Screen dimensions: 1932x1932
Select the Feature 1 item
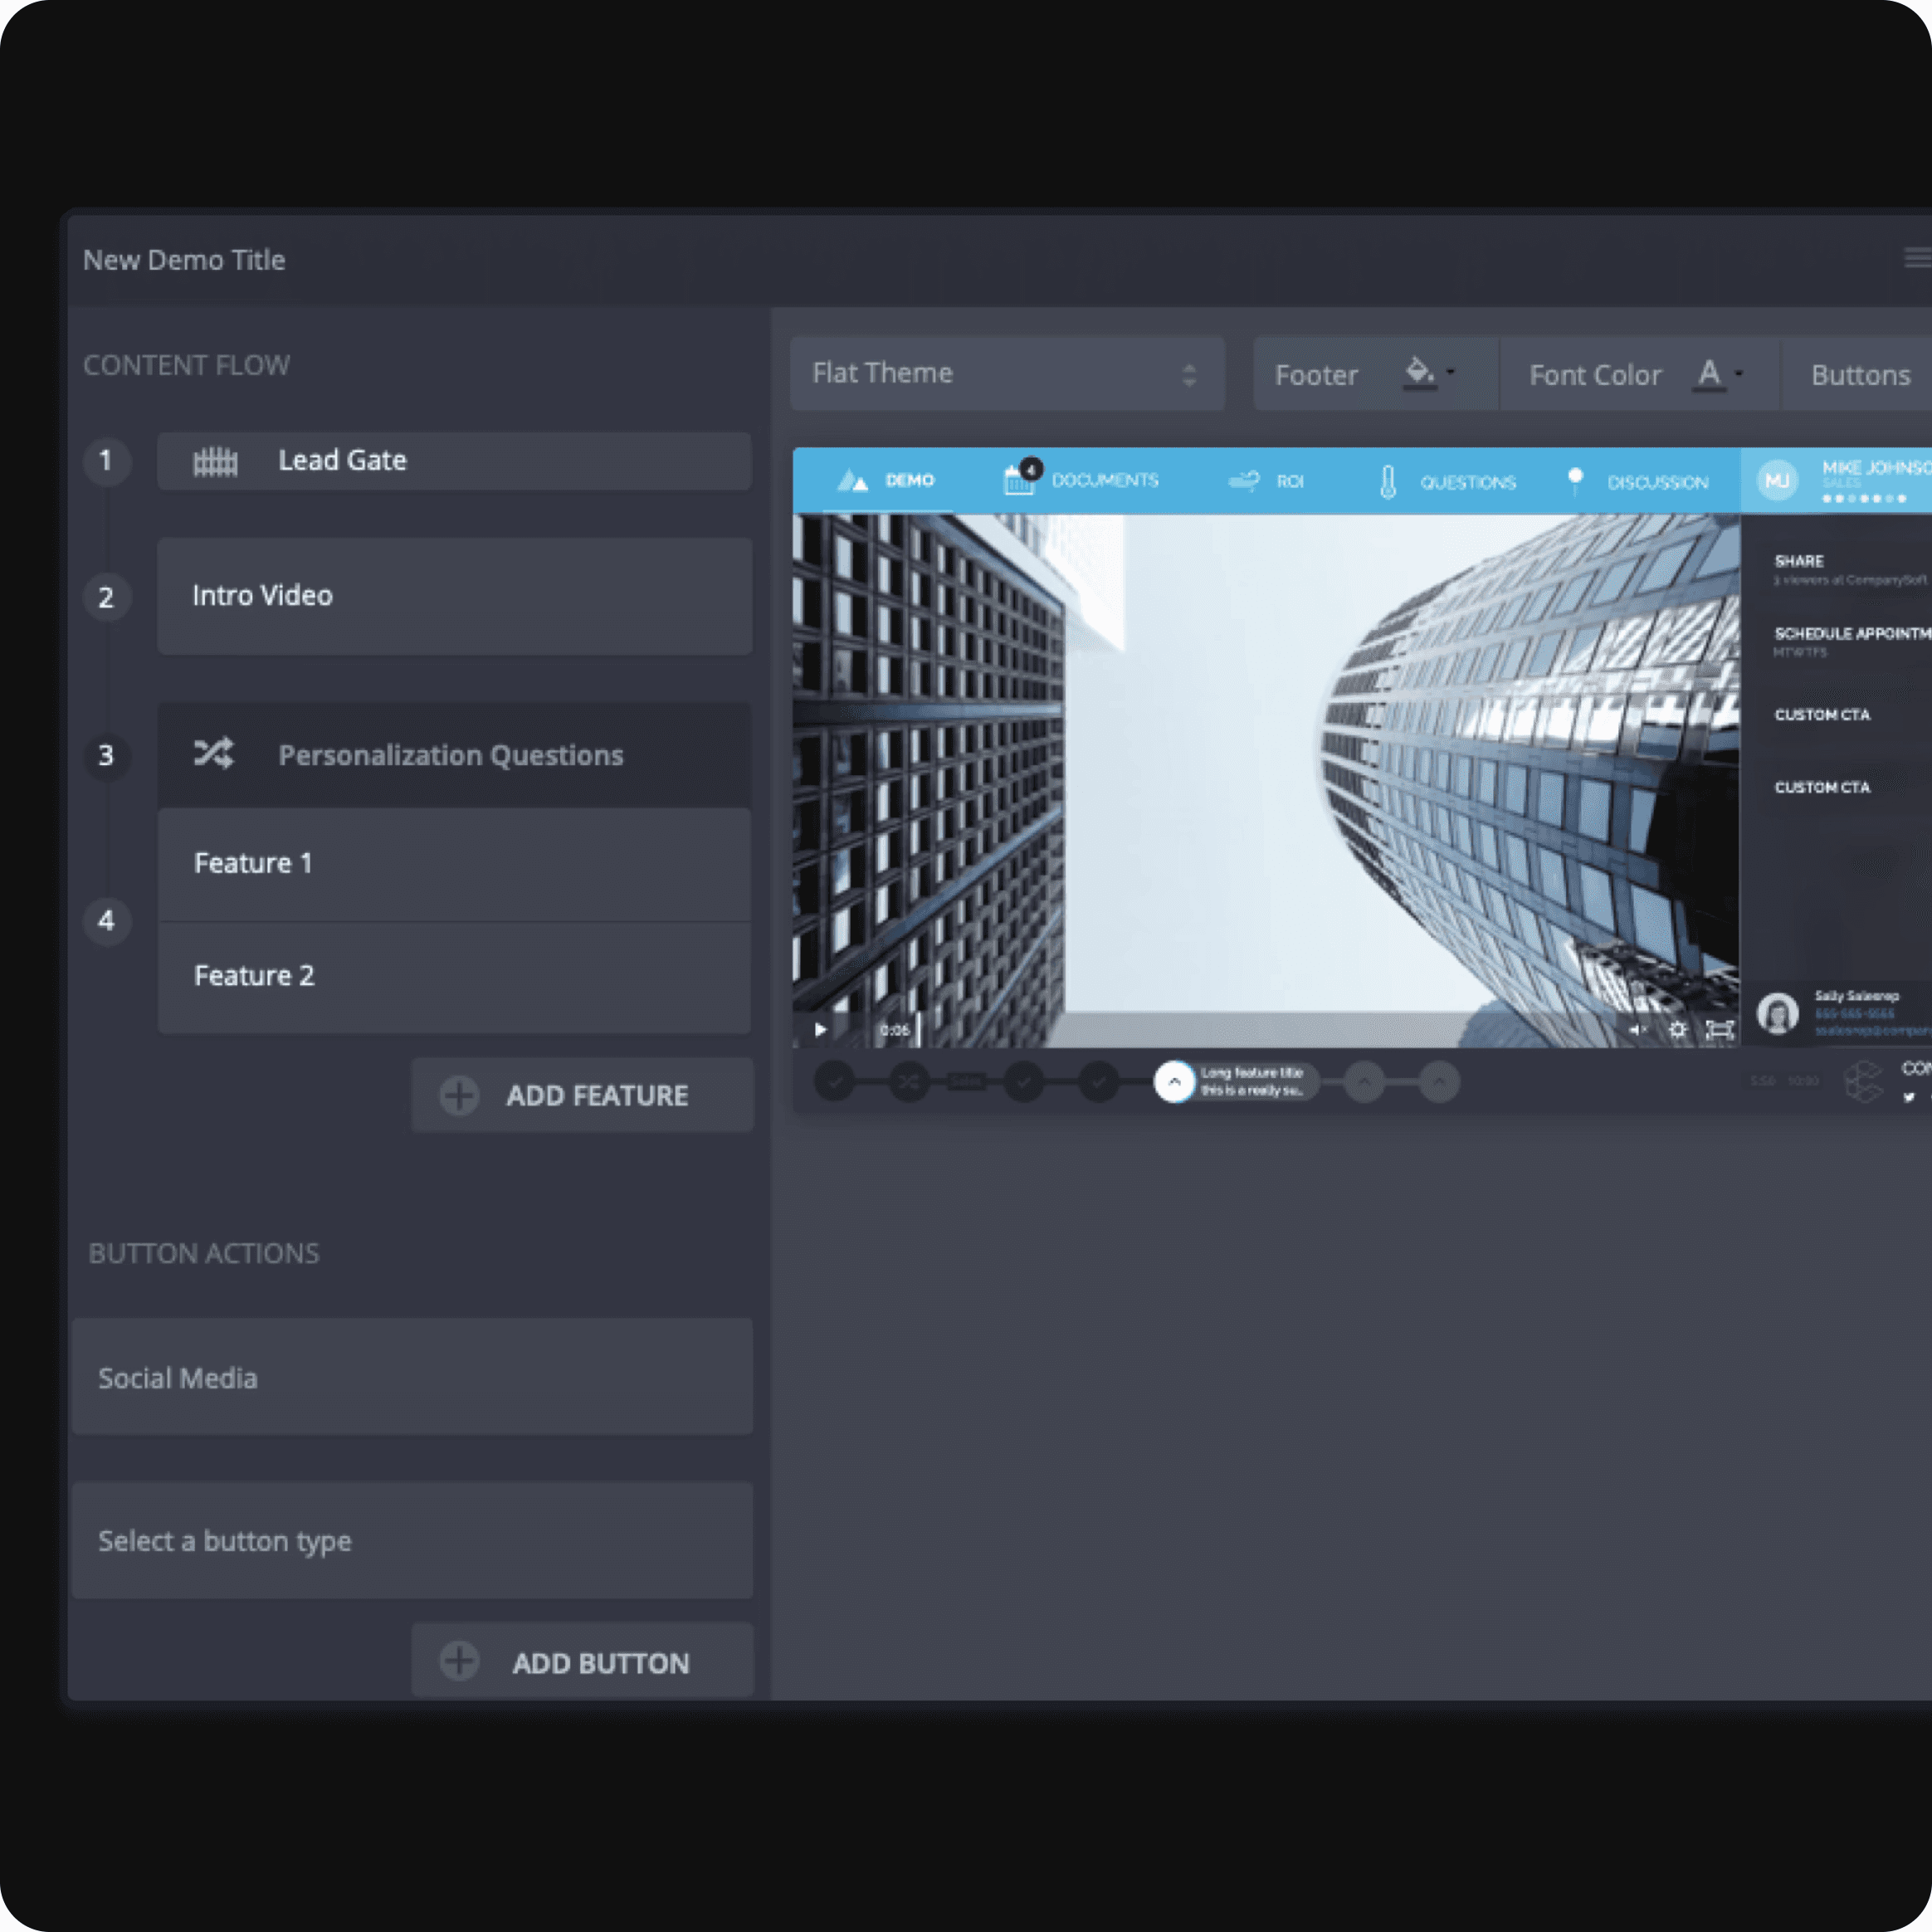[454, 864]
